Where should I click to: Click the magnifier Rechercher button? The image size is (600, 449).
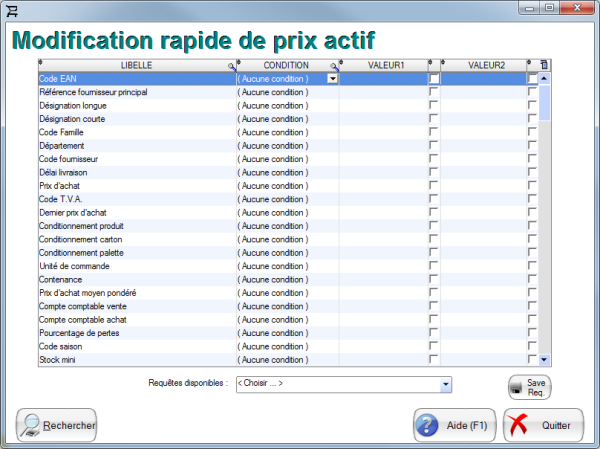point(57,425)
